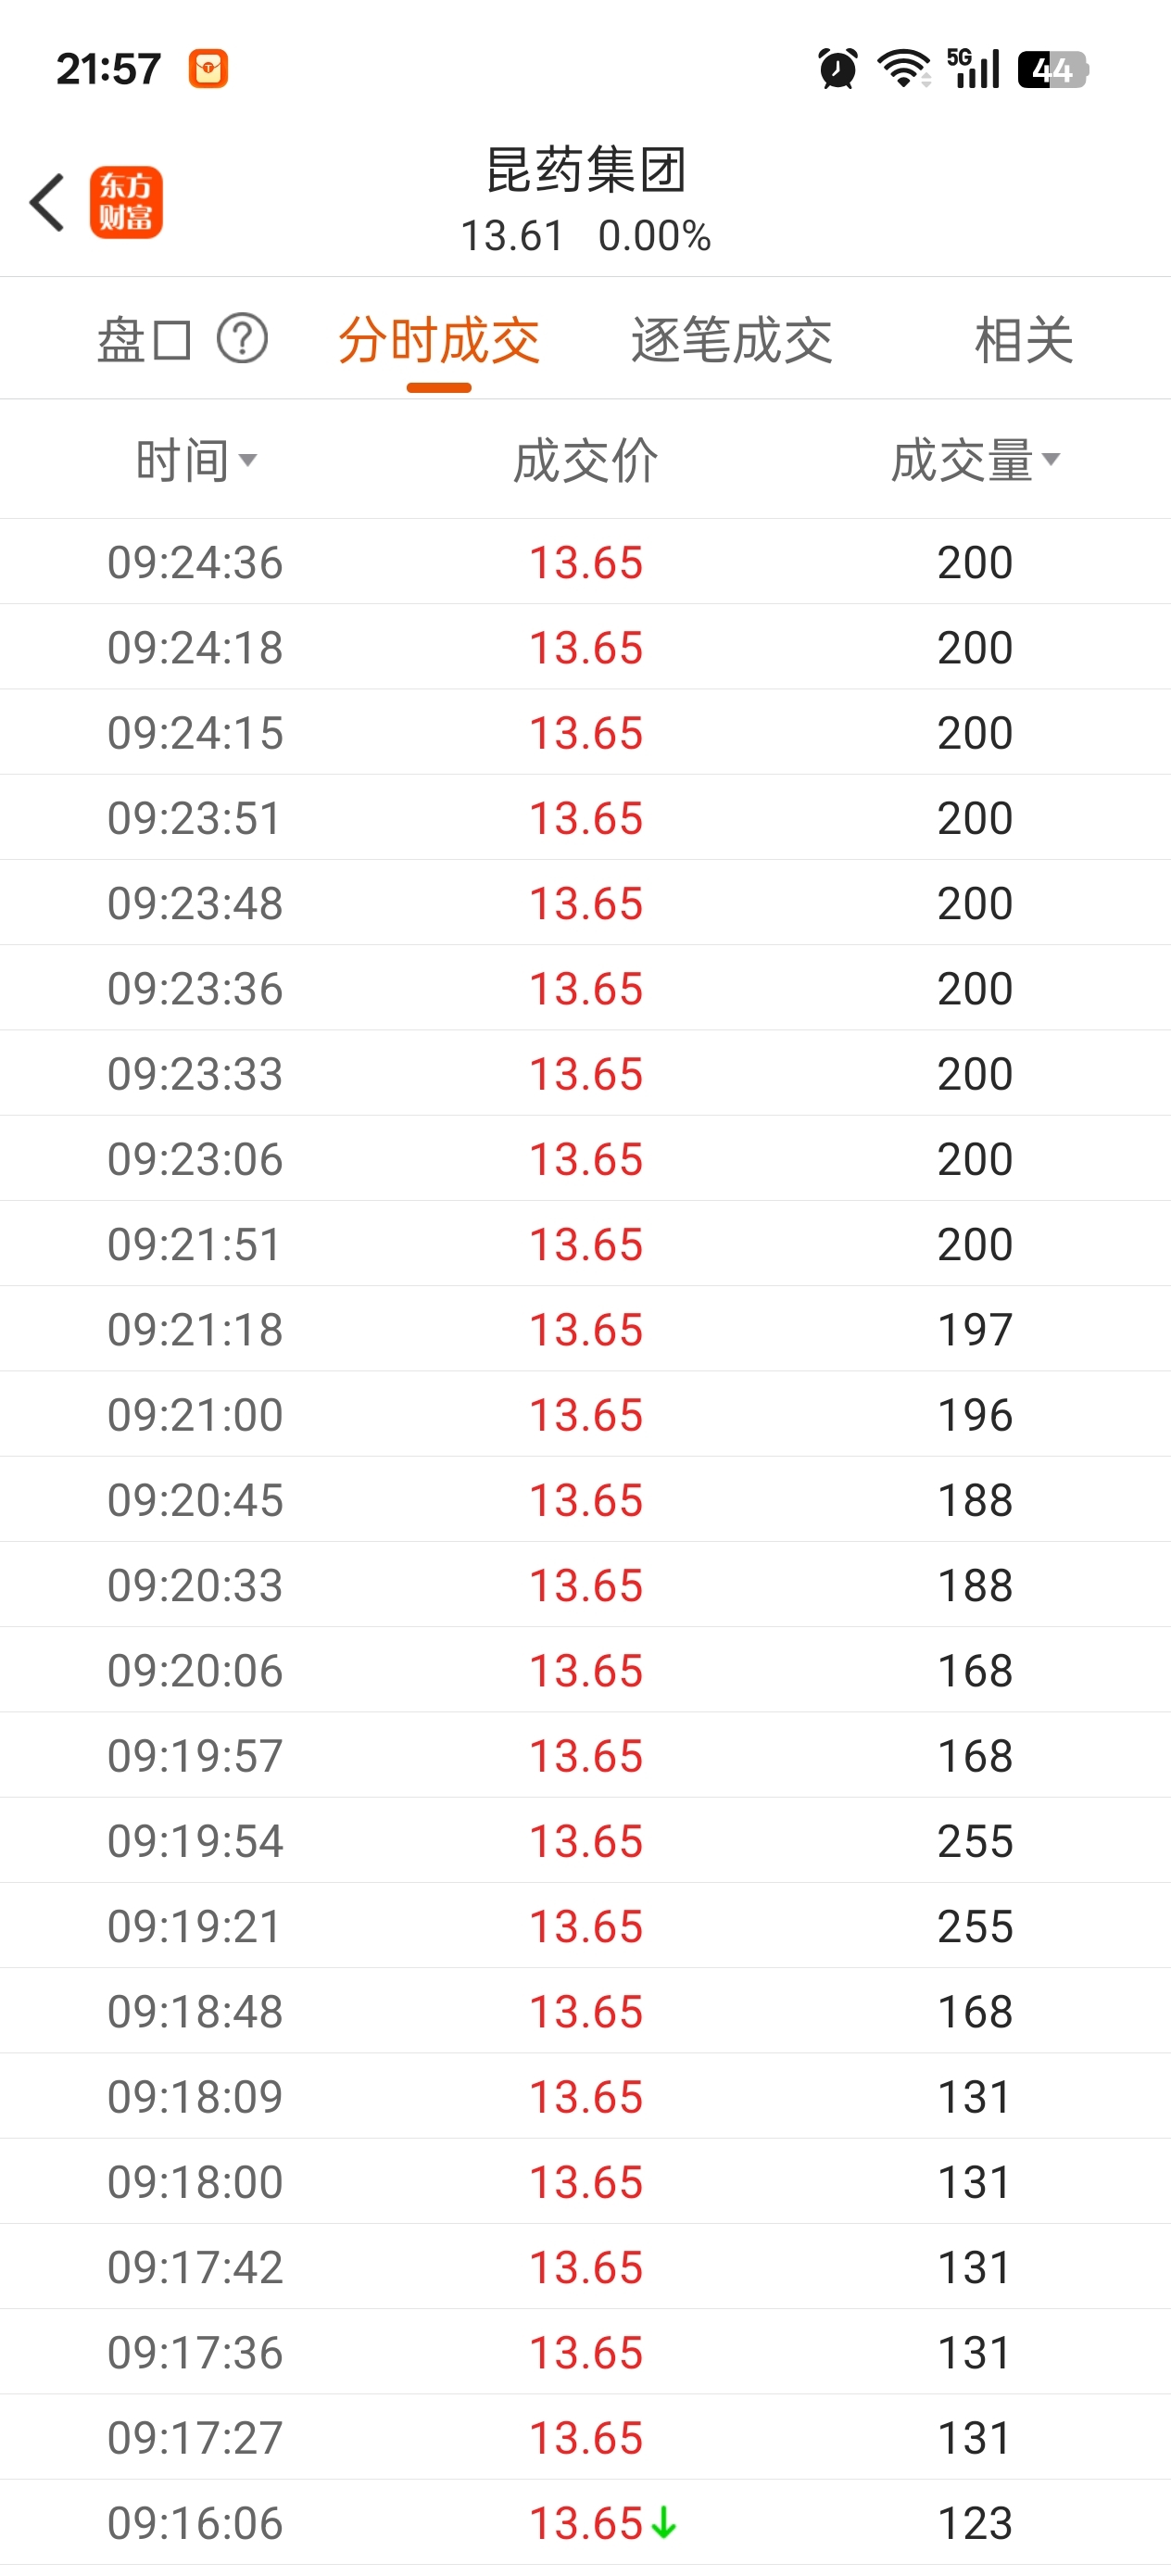The width and height of the screenshot is (1171, 2576).
Task: Tap the green down arrow at 09:16:06
Action: click(x=664, y=2523)
